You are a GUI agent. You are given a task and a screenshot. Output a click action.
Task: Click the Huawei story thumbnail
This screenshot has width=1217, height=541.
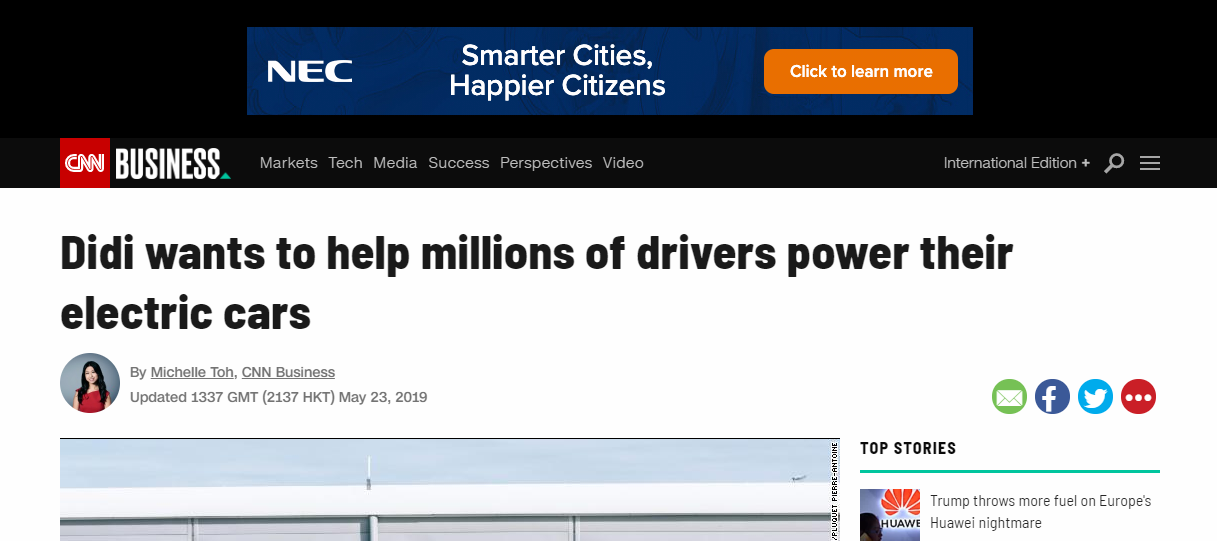click(890, 515)
